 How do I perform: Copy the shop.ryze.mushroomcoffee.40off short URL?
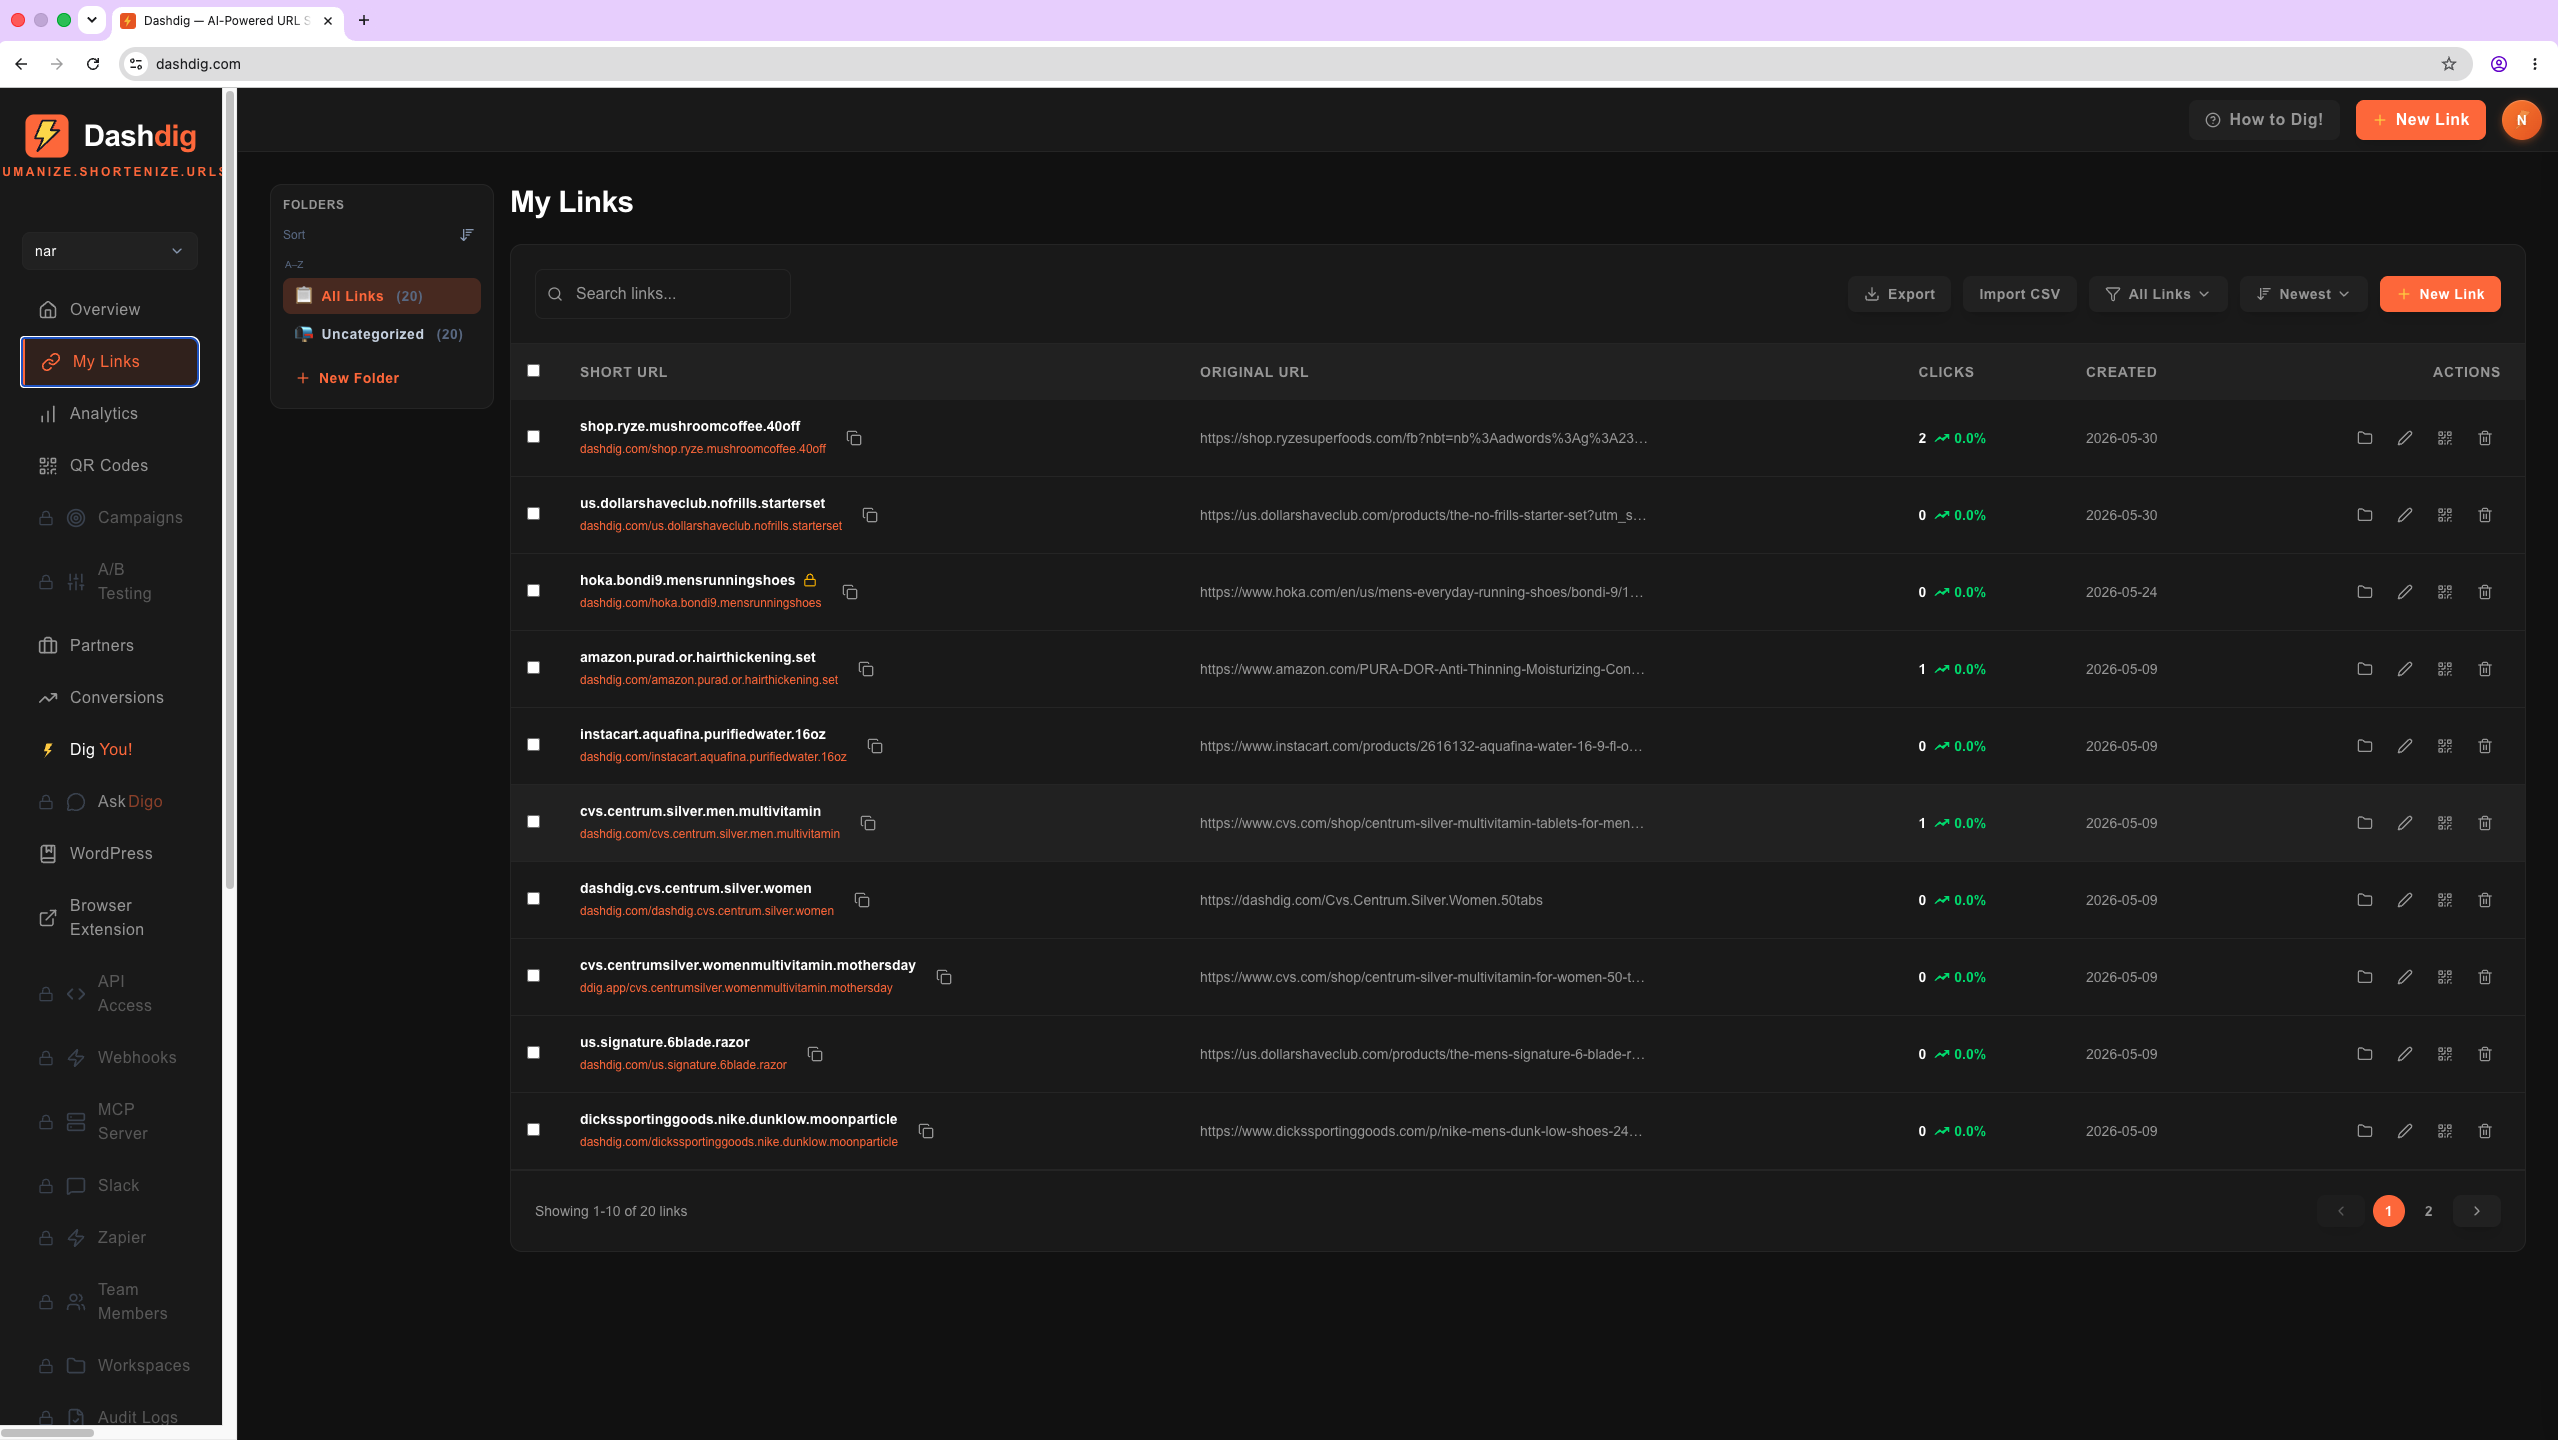pyautogui.click(x=854, y=438)
